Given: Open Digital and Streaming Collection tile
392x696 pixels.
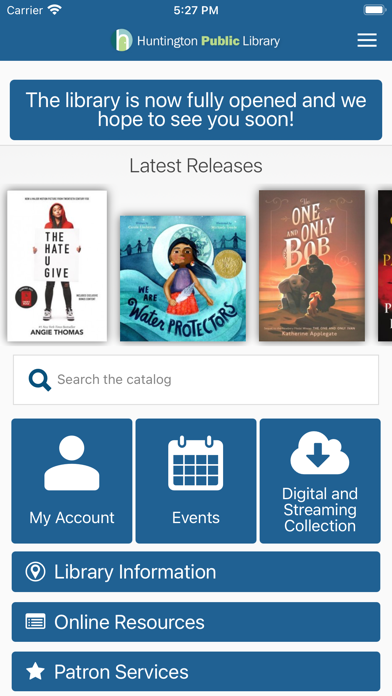Looking at the screenshot, I should click(320, 481).
